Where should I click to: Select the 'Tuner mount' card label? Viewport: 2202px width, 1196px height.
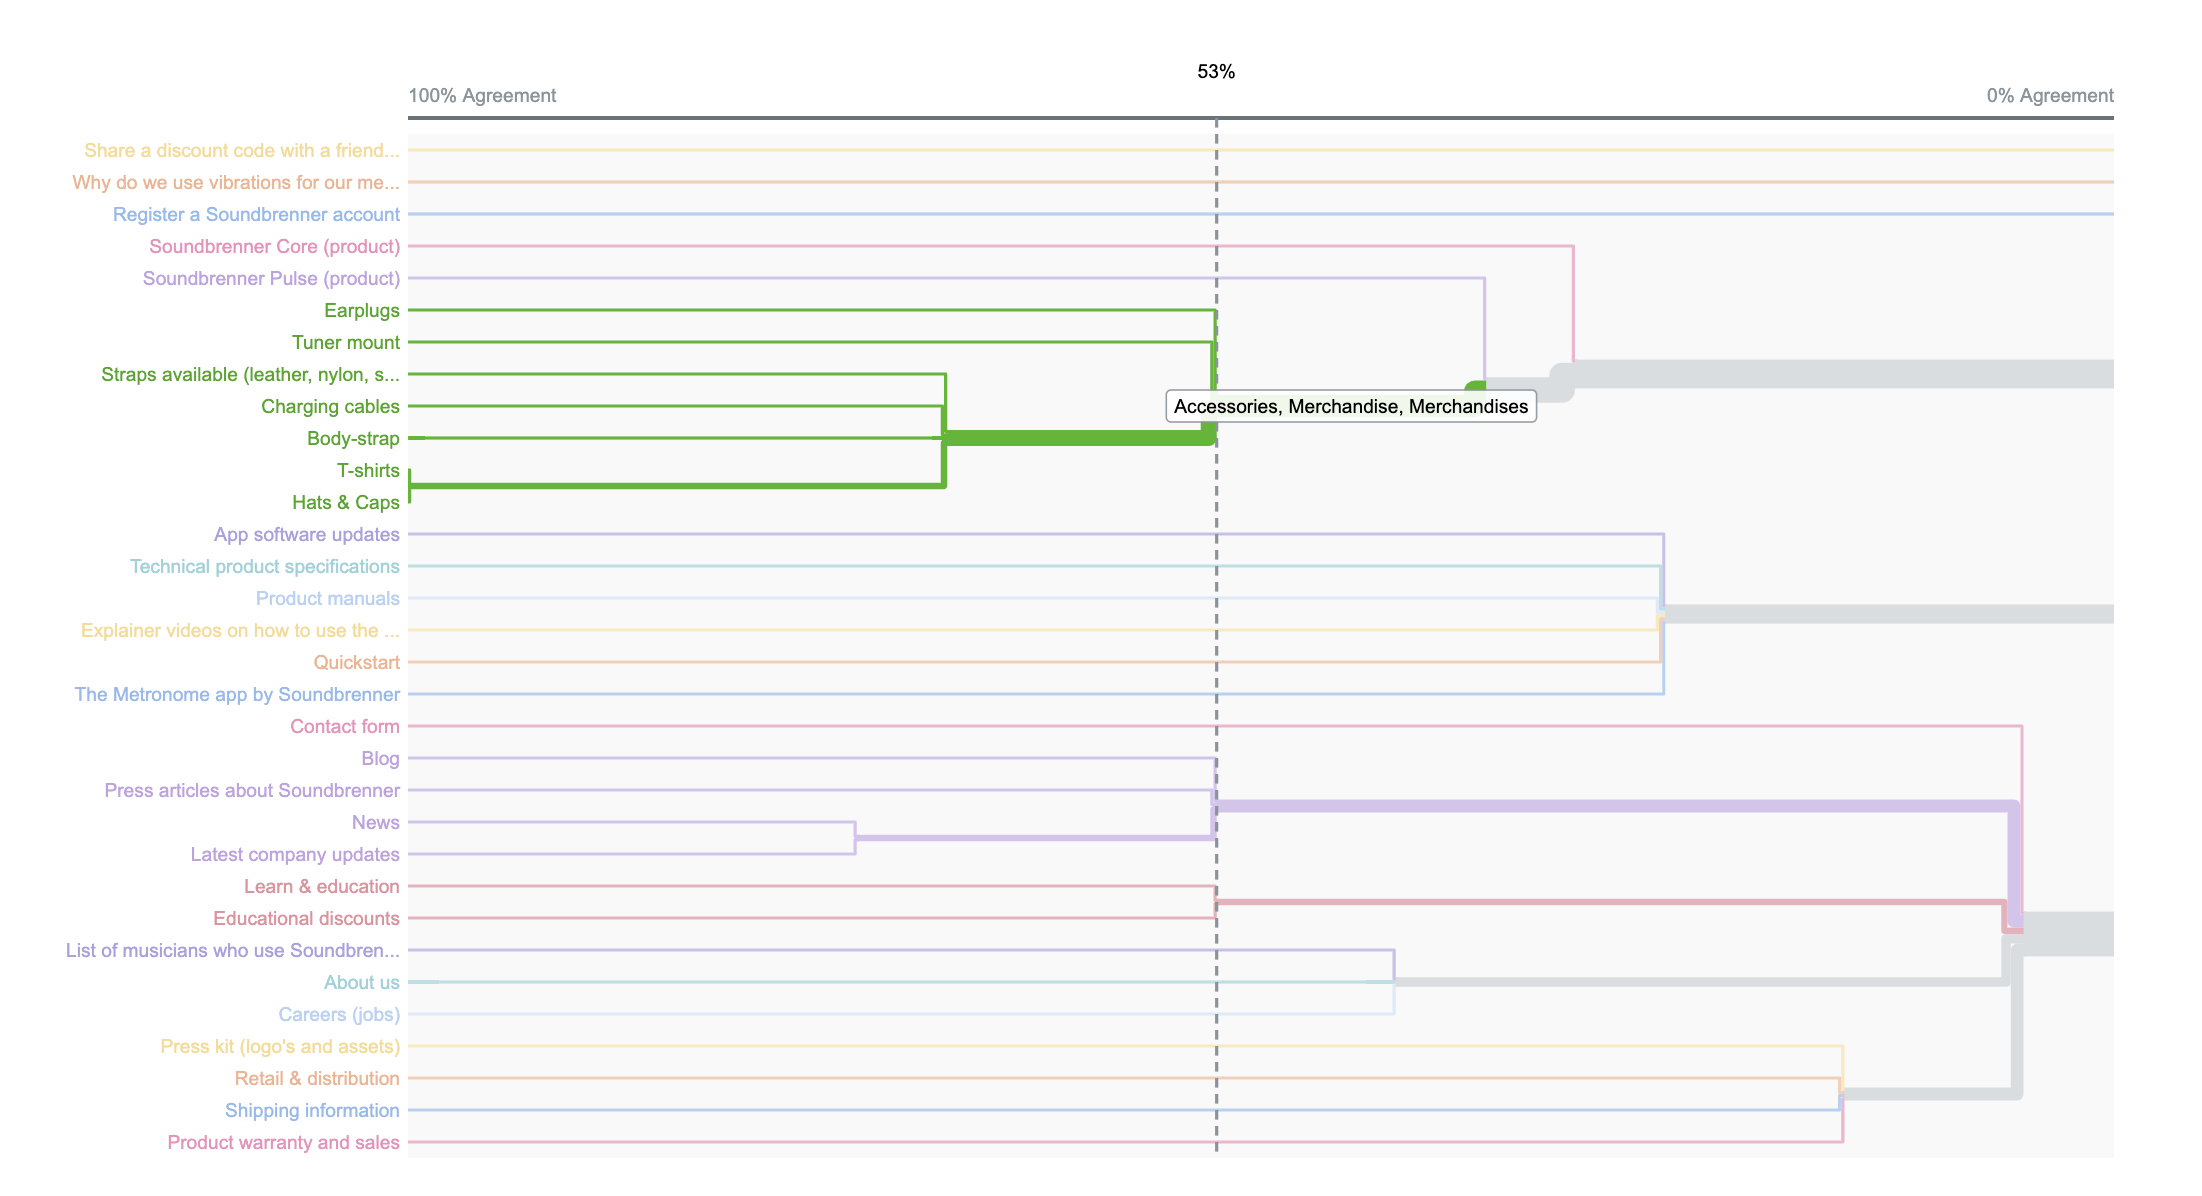click(x=346, y=342)
